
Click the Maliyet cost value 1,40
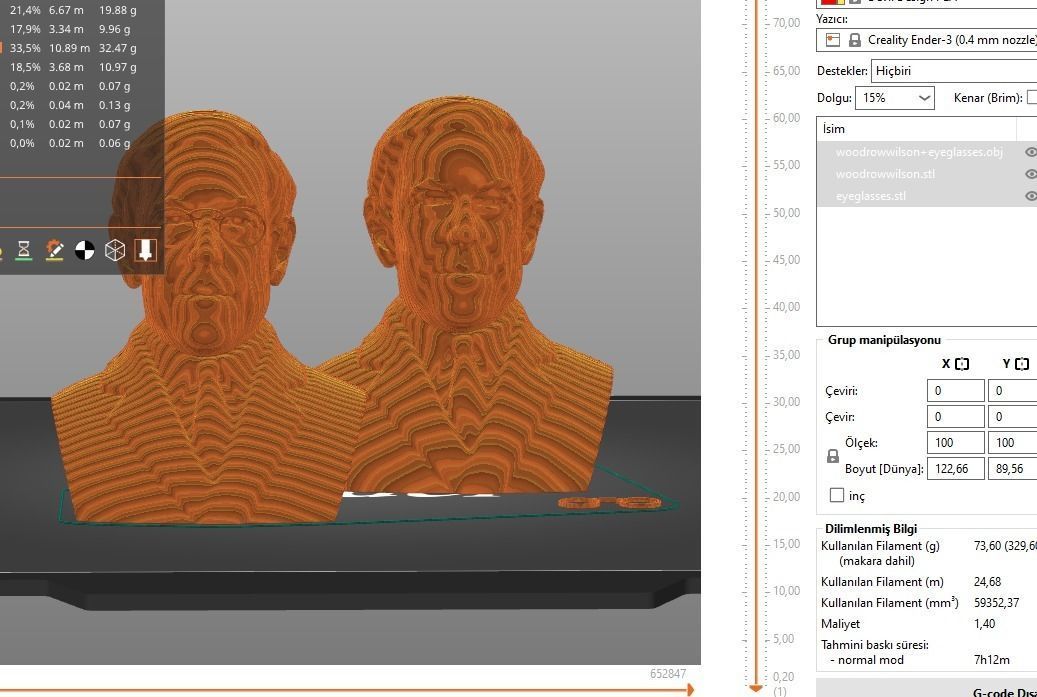[x=985, y=624]
